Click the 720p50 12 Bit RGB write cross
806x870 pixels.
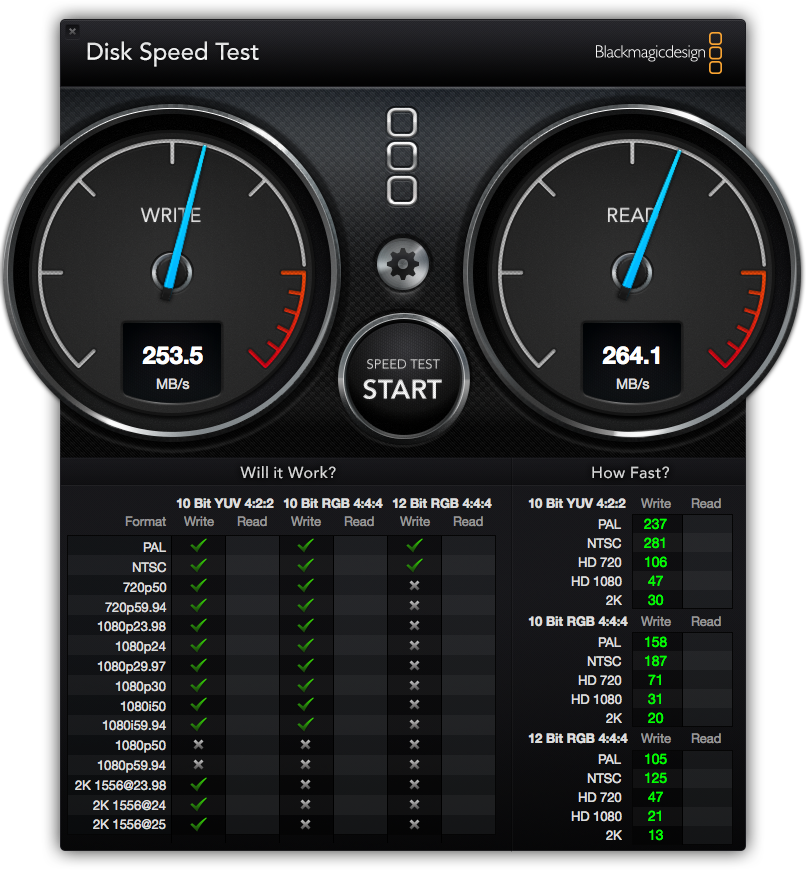pos(414,585)
